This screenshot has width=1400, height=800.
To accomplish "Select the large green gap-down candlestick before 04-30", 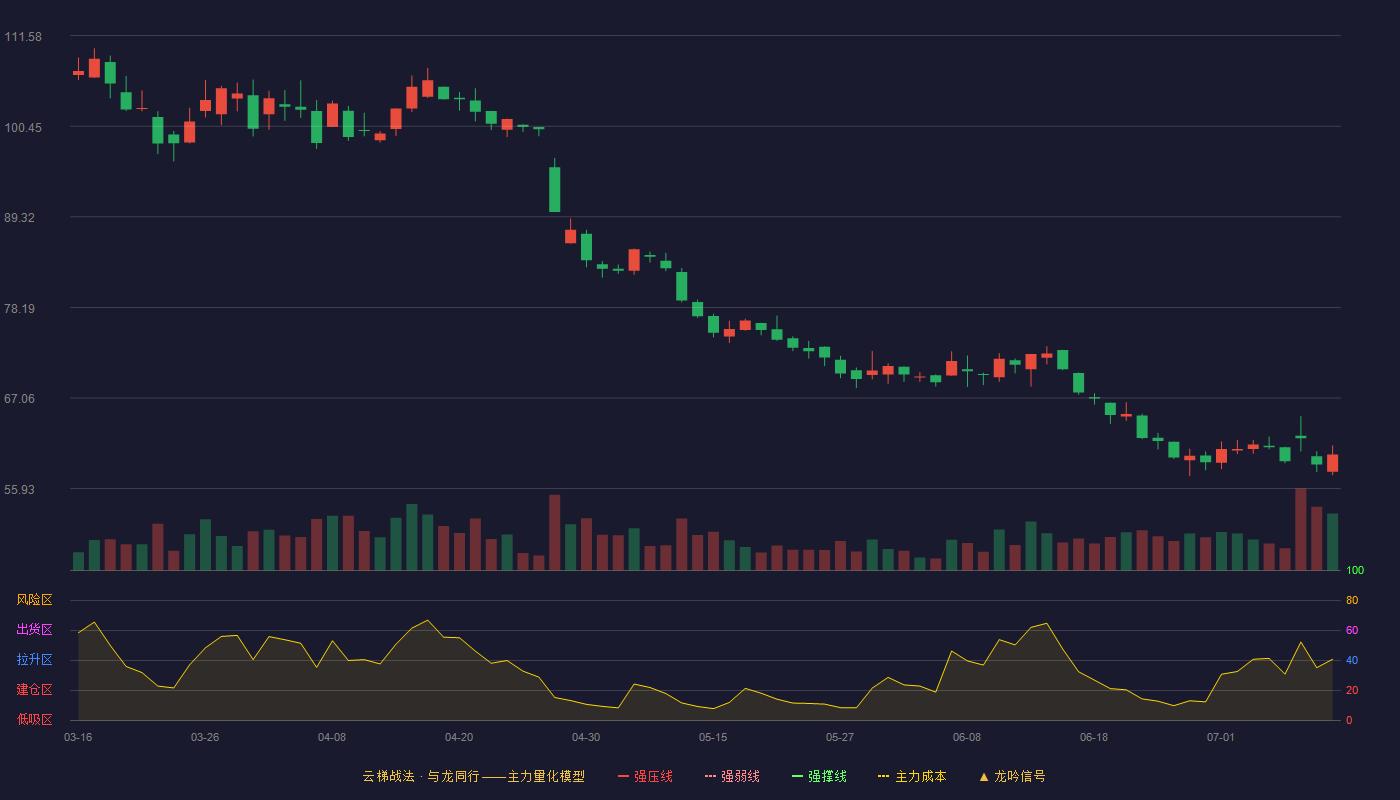I will click(x=554, y=188).
